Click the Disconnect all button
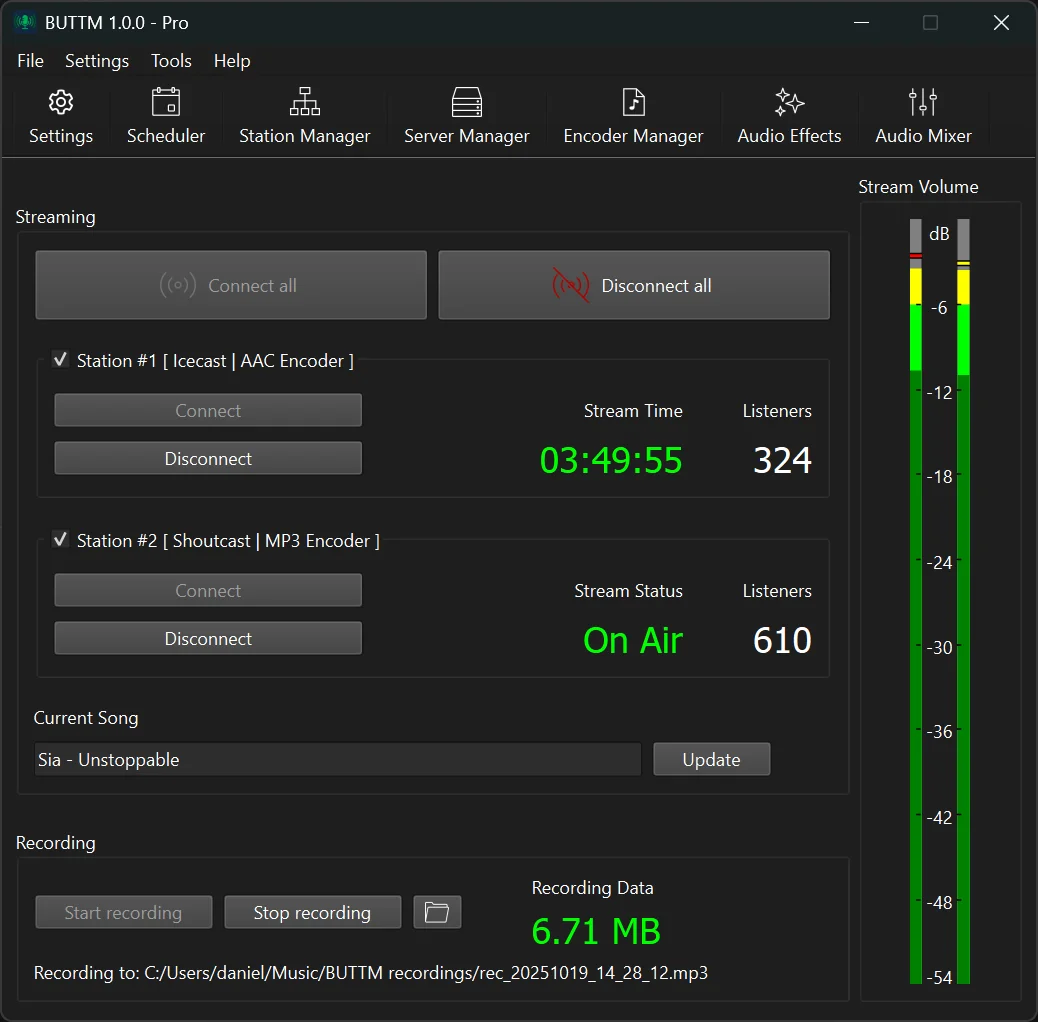The width and height of the screenshot is (1038, 1022). pos(634,285)
